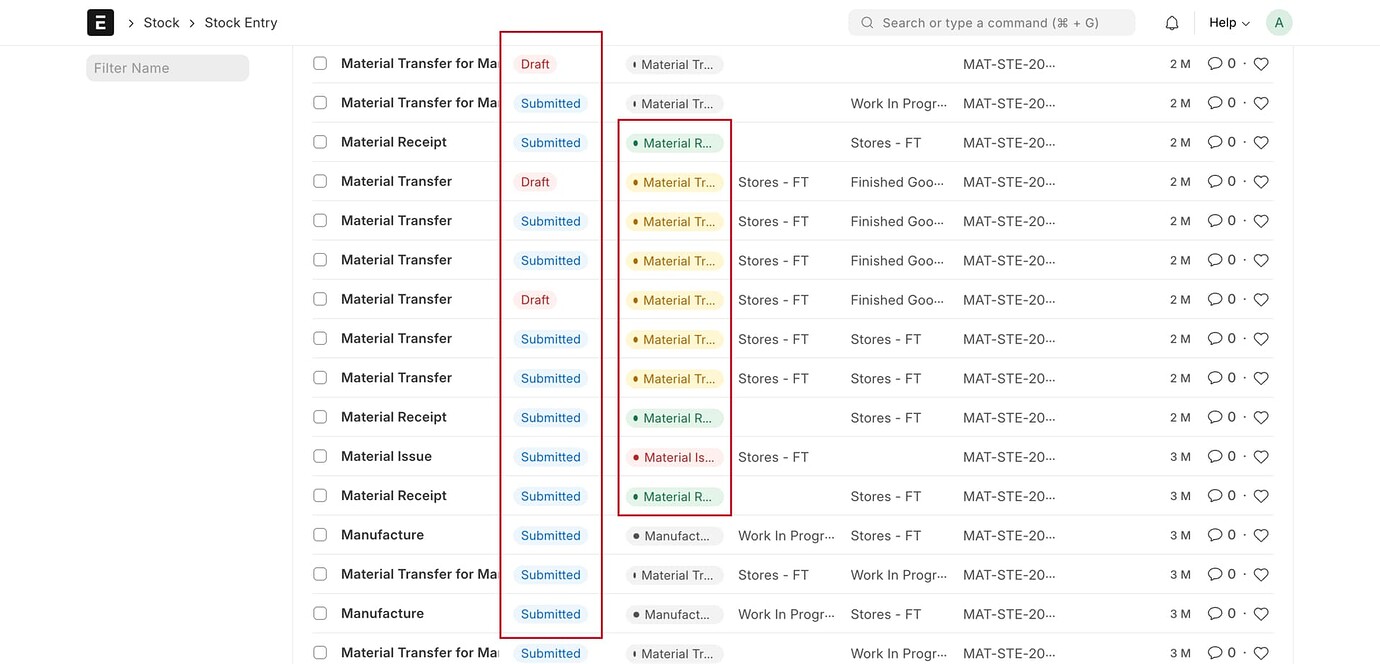Click the comment bubble on the Material Issue row
The width and height of the screenshot is (1380, 664).
point(1214,456)
